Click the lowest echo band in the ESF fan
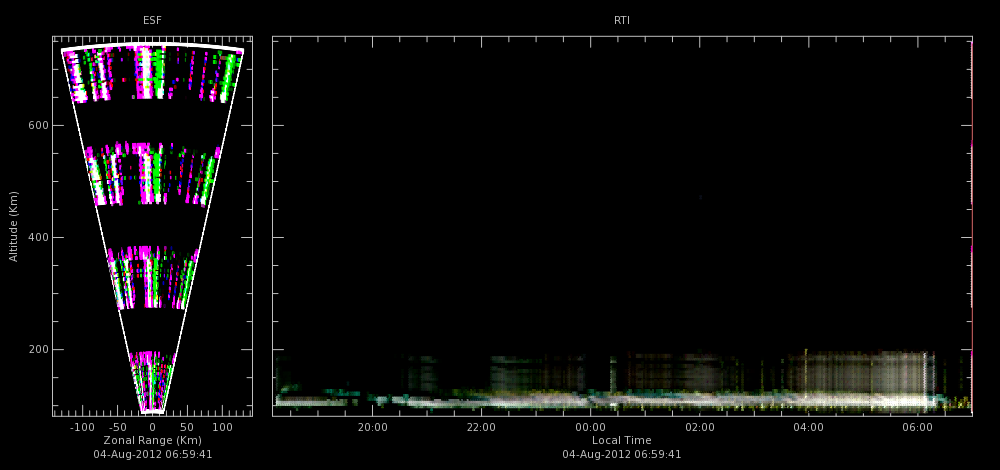The image size is (1000, 470). click(152, 381)
